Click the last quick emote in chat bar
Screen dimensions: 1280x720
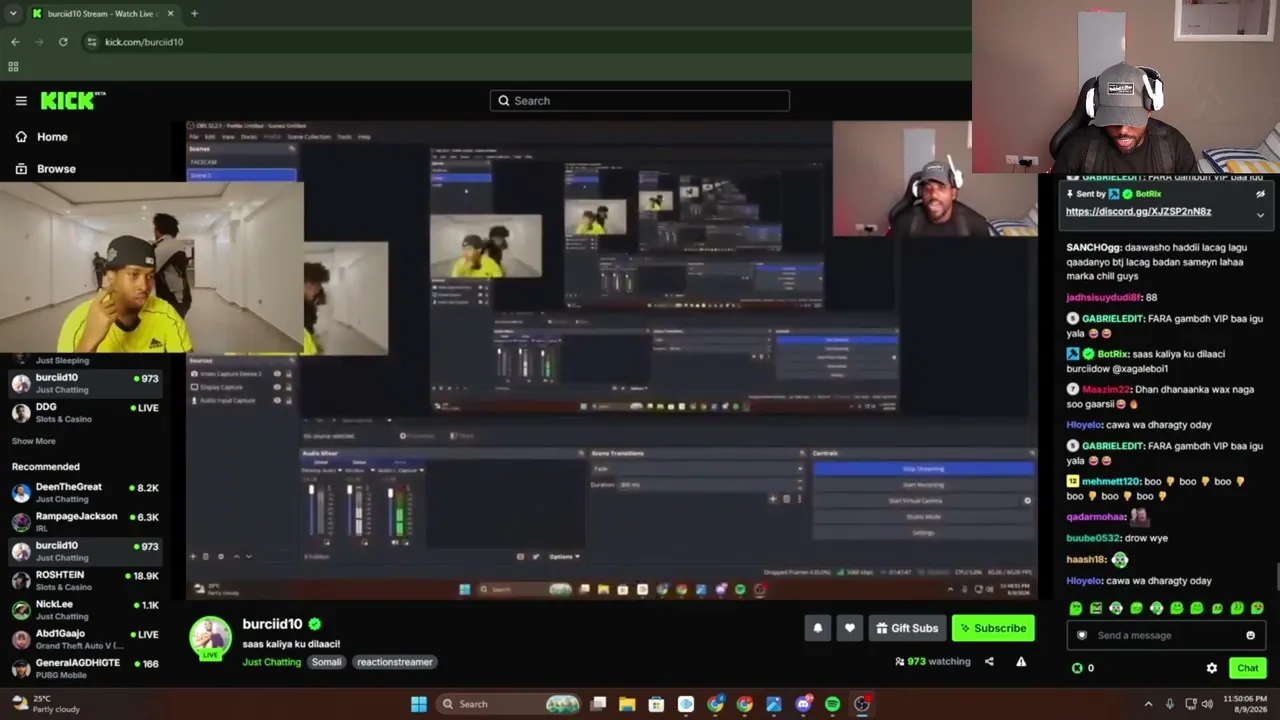(1257, 608)
